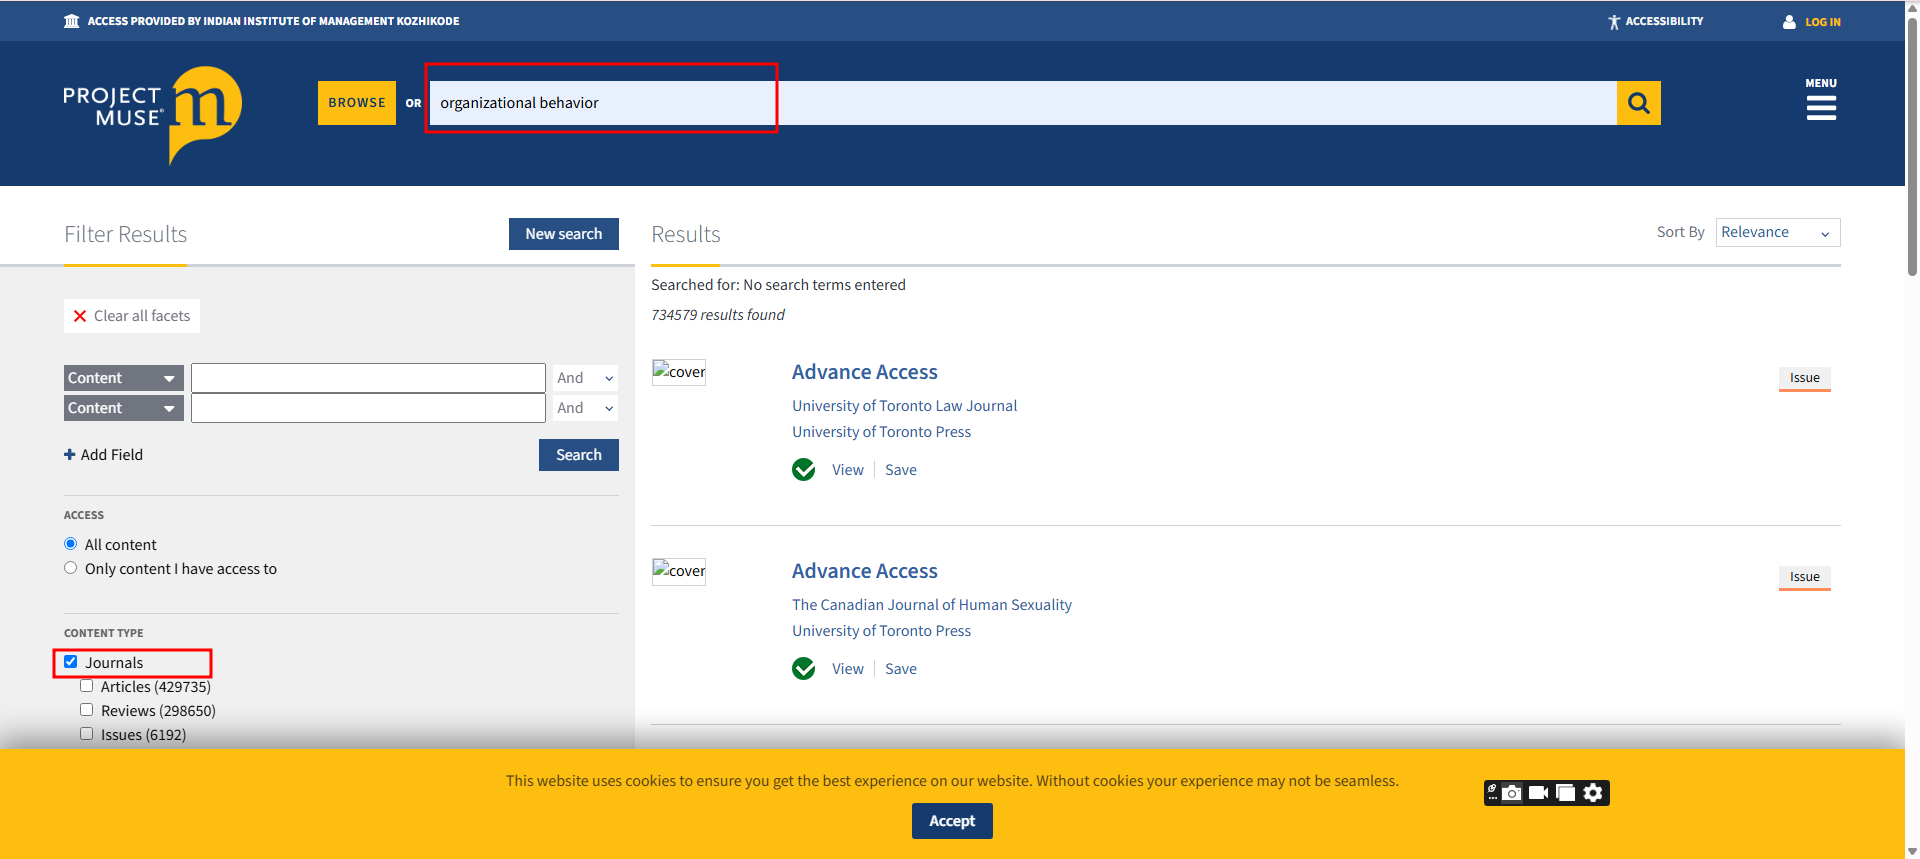Click the BROWSE button
Viewport: 1920px width, 859px height.
coord(357,103)
